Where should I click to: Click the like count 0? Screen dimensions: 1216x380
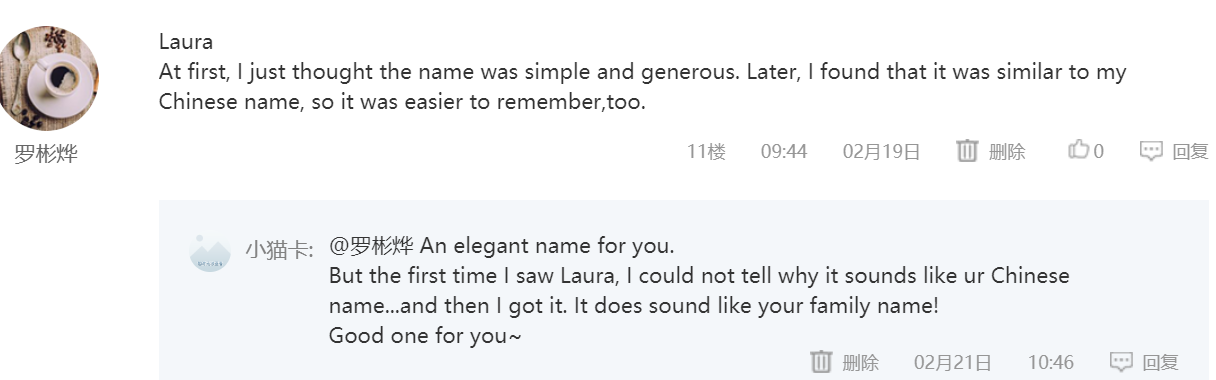(x=1099, y=152)
